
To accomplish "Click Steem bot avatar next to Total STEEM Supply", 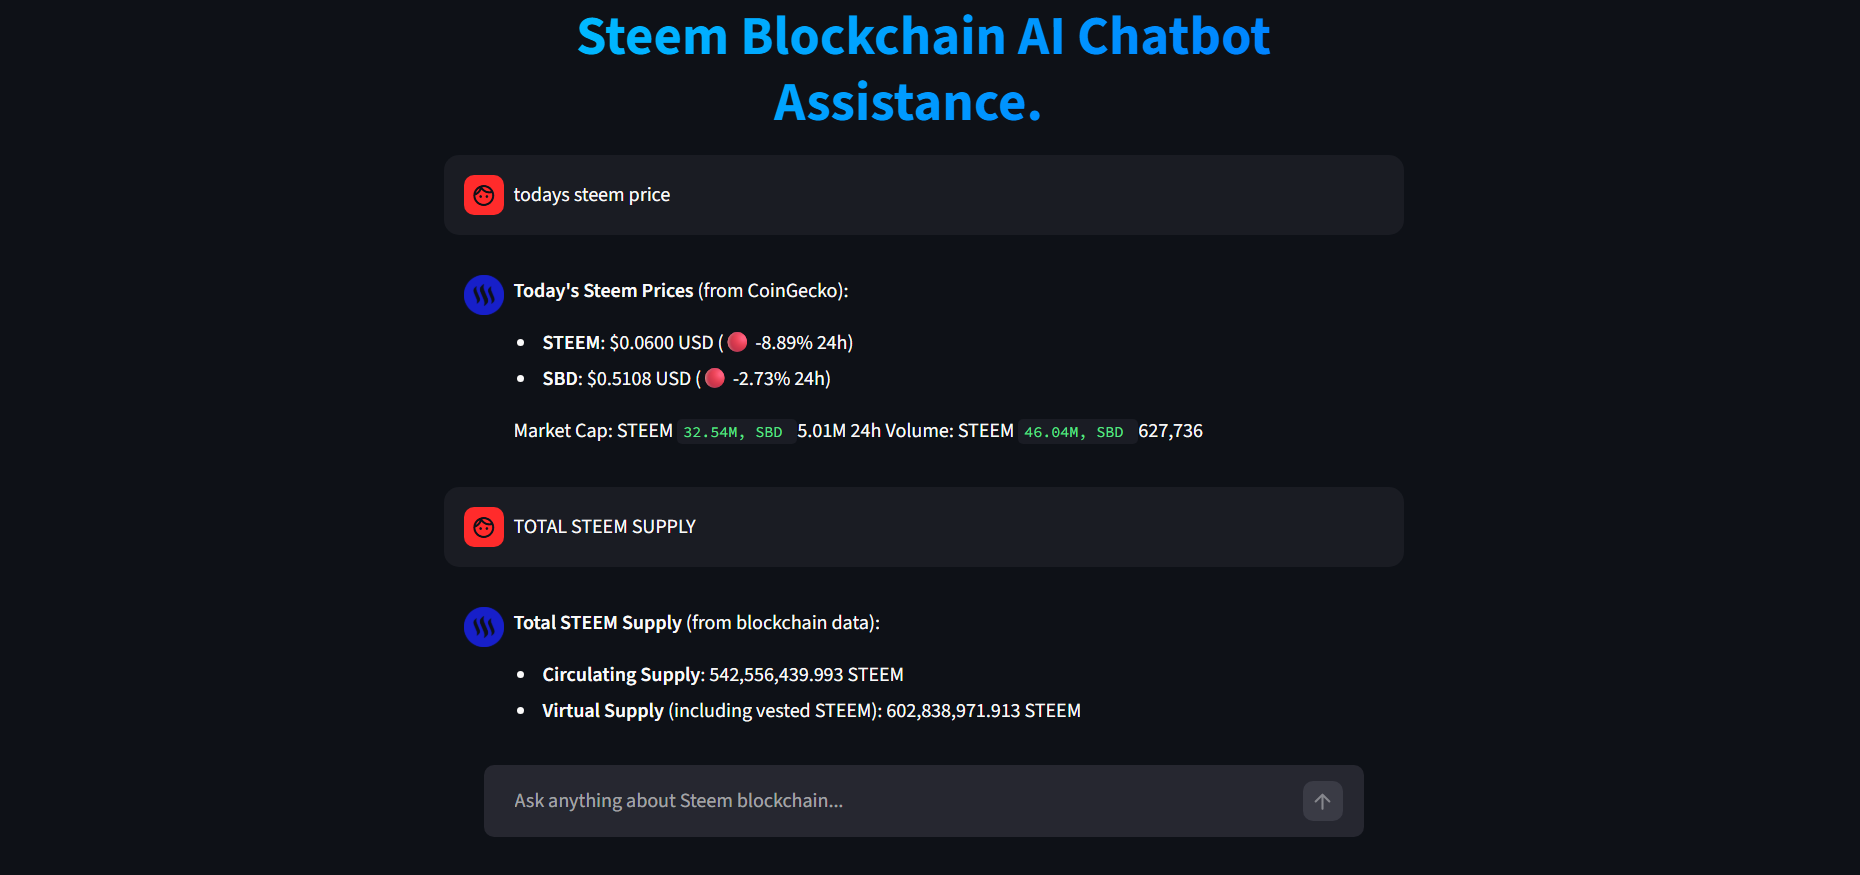I will (484, 627).
